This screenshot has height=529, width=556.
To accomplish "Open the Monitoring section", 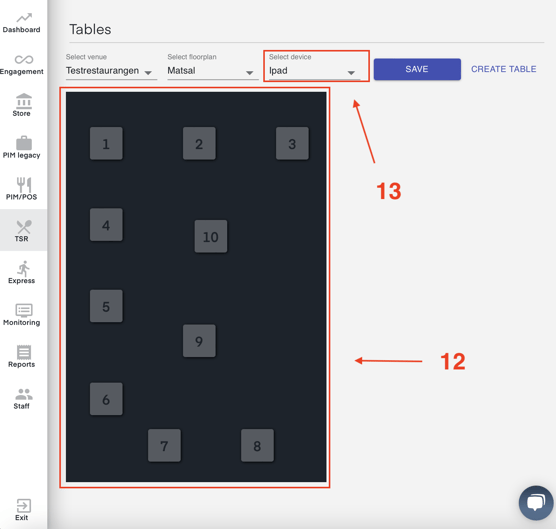I will coord(22,315).
